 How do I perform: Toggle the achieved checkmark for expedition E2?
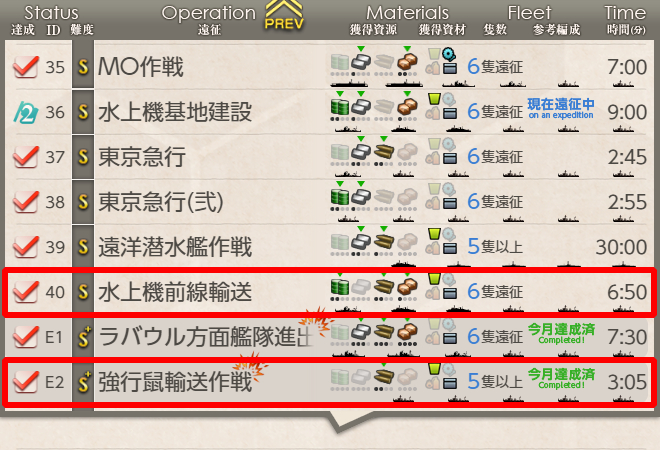(x=26, y=381)
